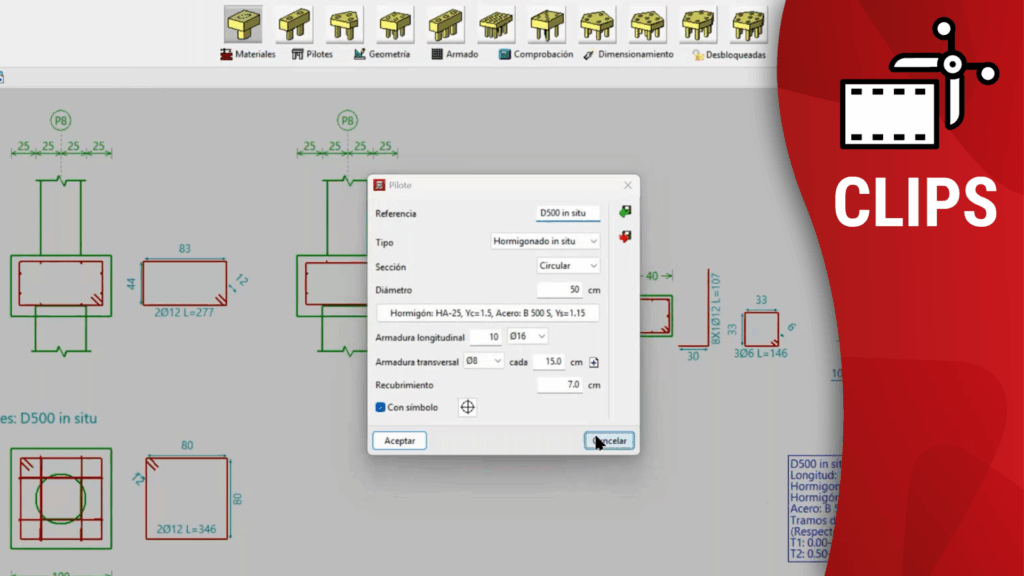Open the Dimensionamiento menu

click(628, 55)
